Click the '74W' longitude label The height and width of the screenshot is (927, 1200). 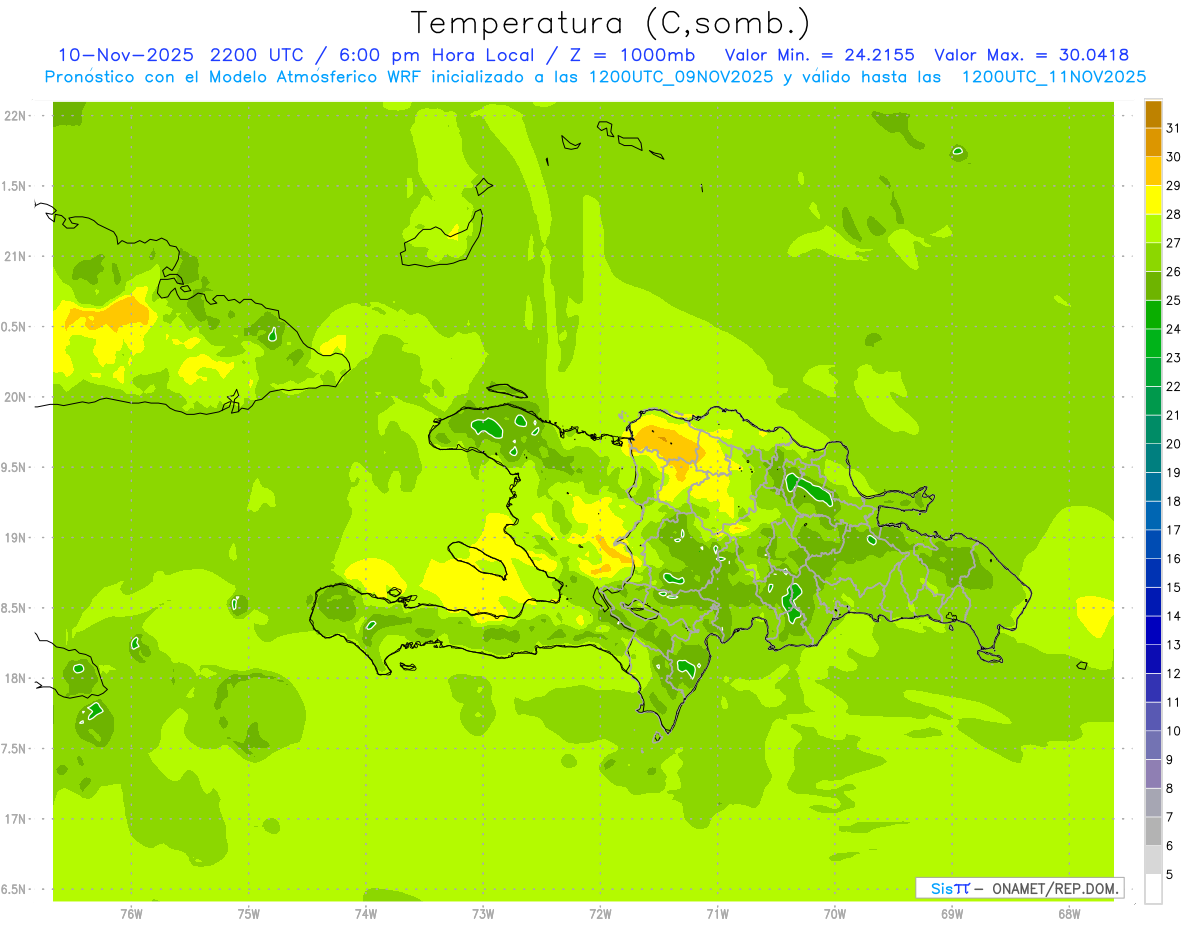(365, 913)
